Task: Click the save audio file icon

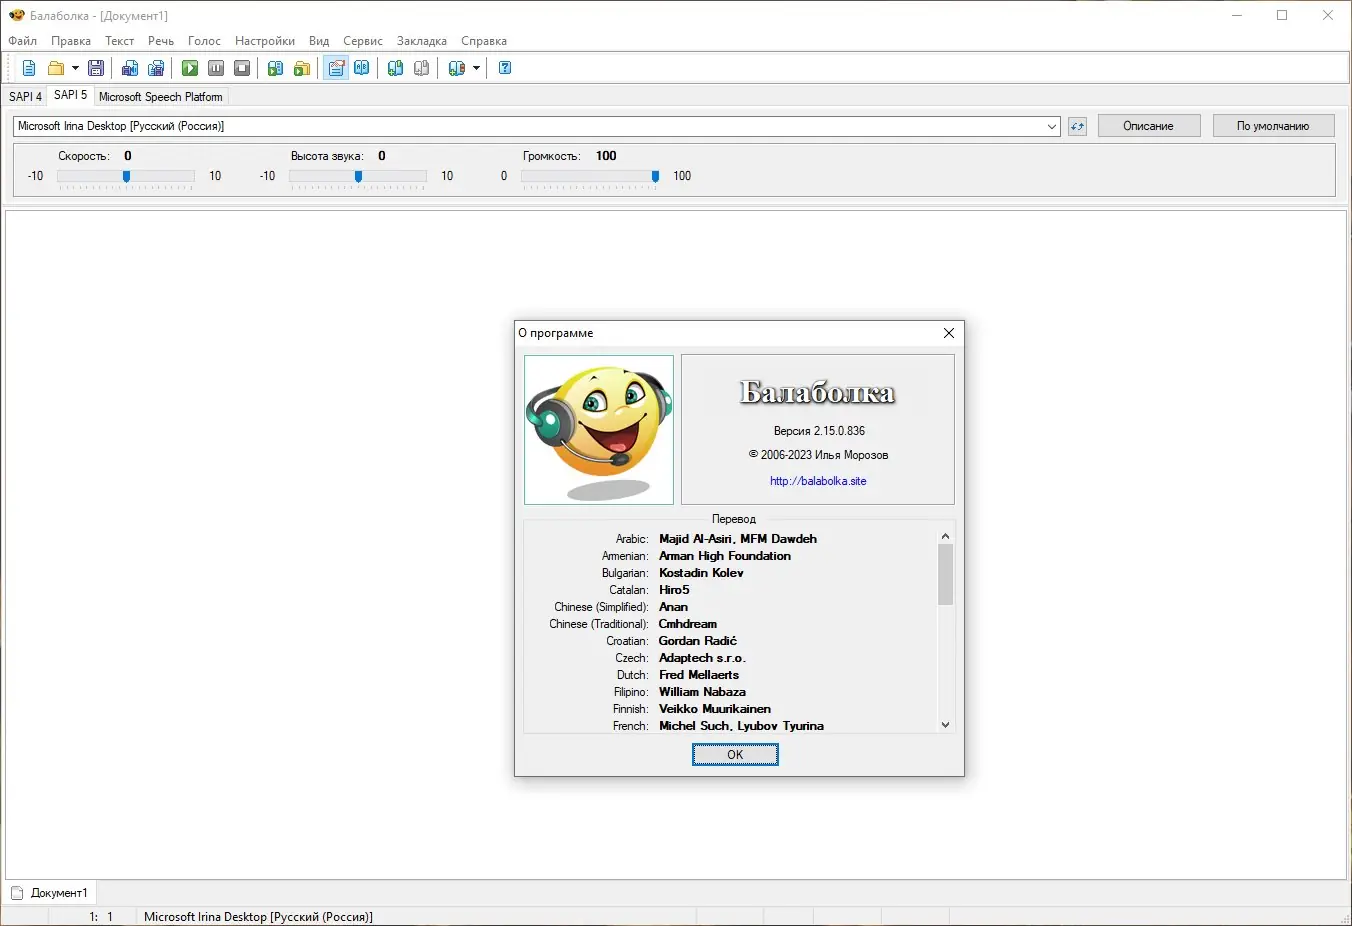Action: [130, 68]
